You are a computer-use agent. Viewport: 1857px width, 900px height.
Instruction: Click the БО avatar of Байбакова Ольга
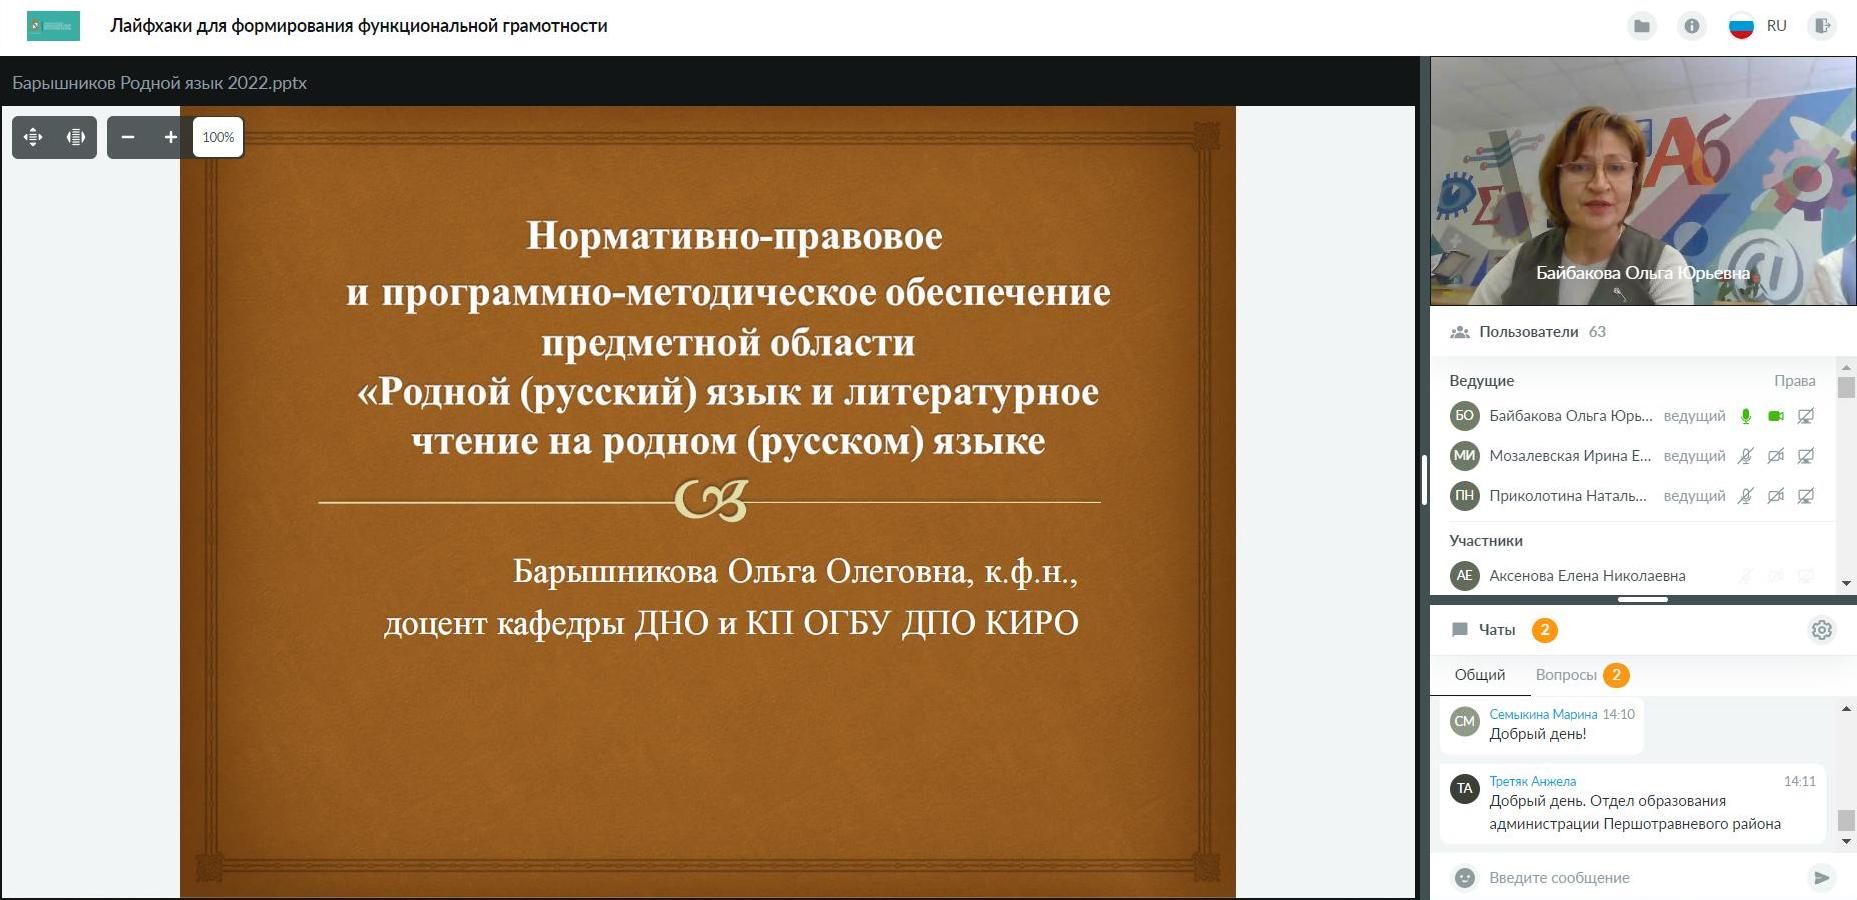point(1465,416)
